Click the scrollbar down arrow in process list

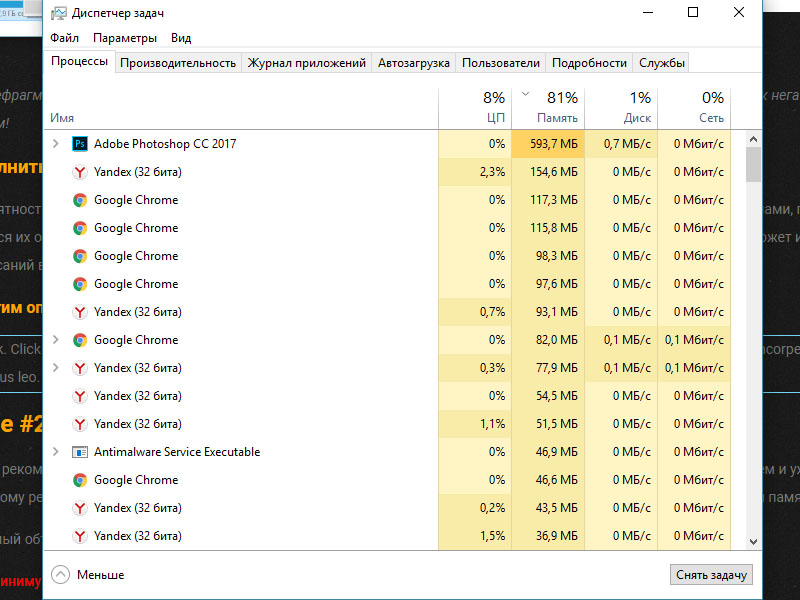click(x=754, y=542)
